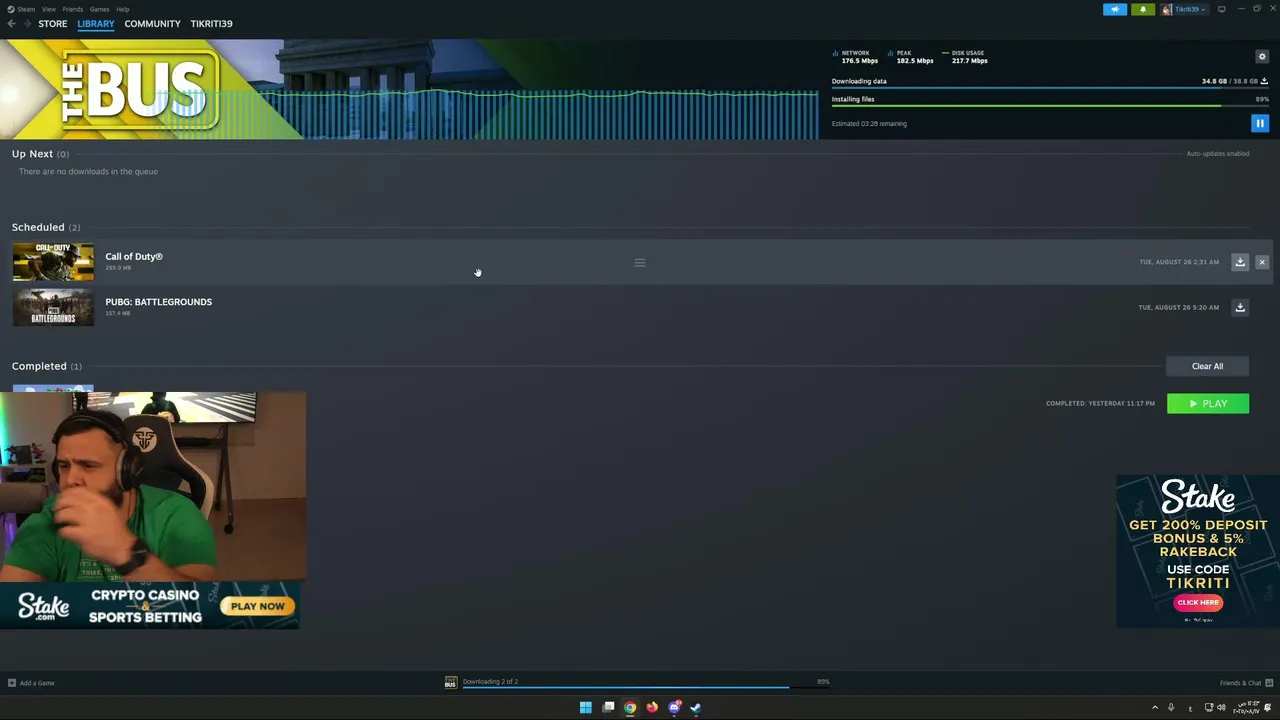Open Friends & Chat
Screen dimensions: 1280x720
point(1245,683)
